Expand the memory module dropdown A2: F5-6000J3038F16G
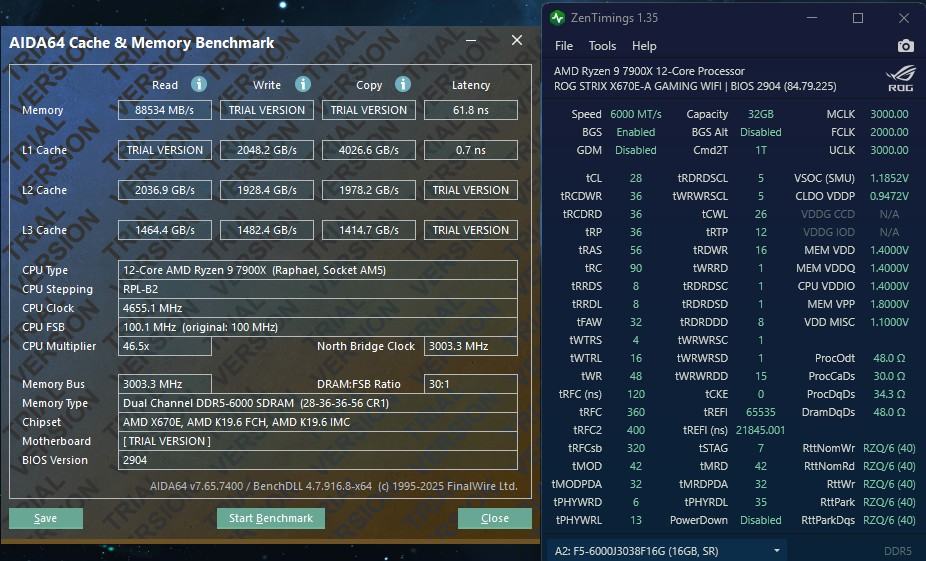 tap(777, 551)
